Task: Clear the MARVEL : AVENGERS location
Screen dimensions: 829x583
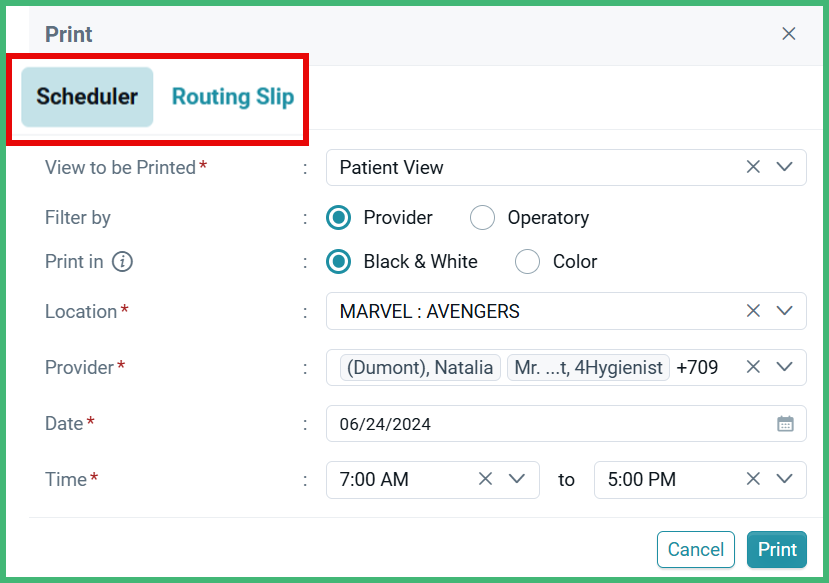Action: click(x=753, y=311)
